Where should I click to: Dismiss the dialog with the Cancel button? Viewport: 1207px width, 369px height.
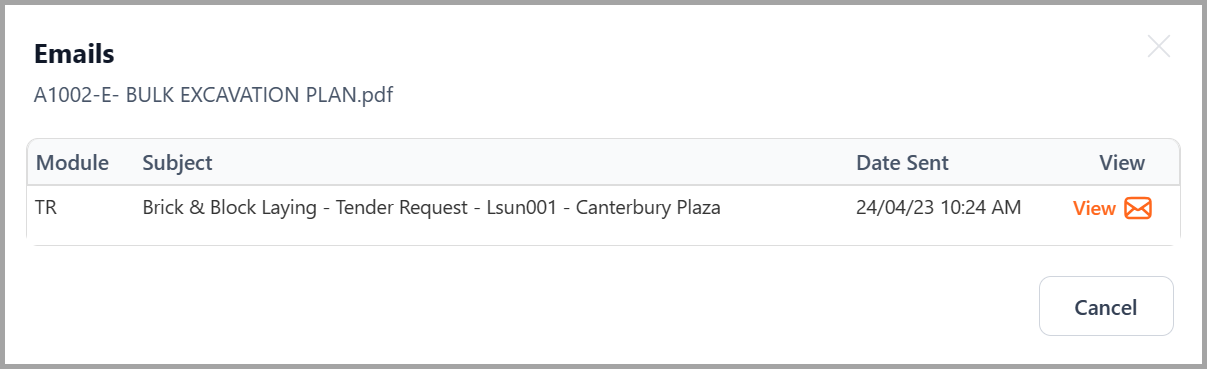[x=1106, y=306]
